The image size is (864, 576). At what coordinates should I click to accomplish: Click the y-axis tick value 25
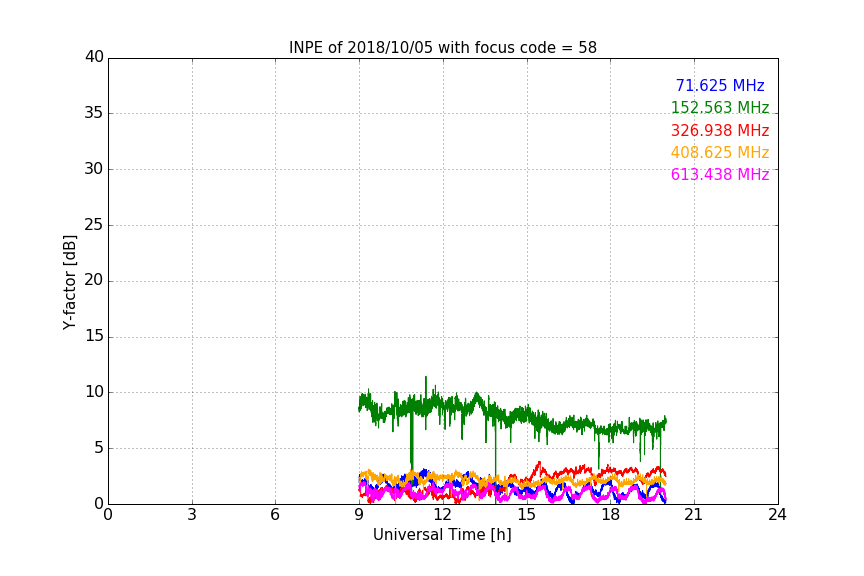point(94,225)
